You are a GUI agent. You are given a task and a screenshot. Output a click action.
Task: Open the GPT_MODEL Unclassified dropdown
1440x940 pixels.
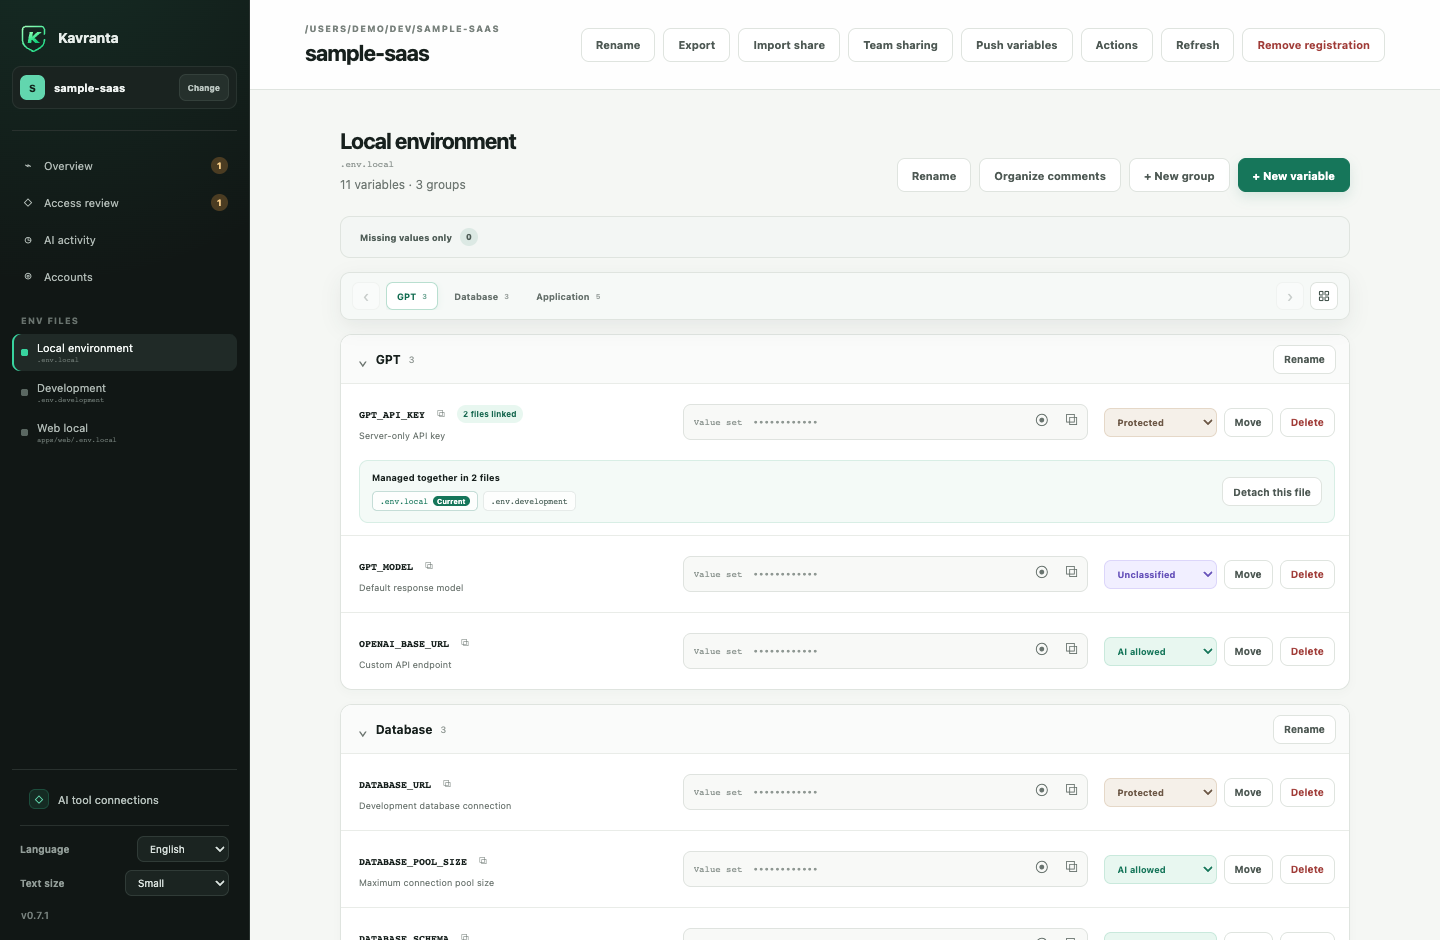pos(1160,575)
